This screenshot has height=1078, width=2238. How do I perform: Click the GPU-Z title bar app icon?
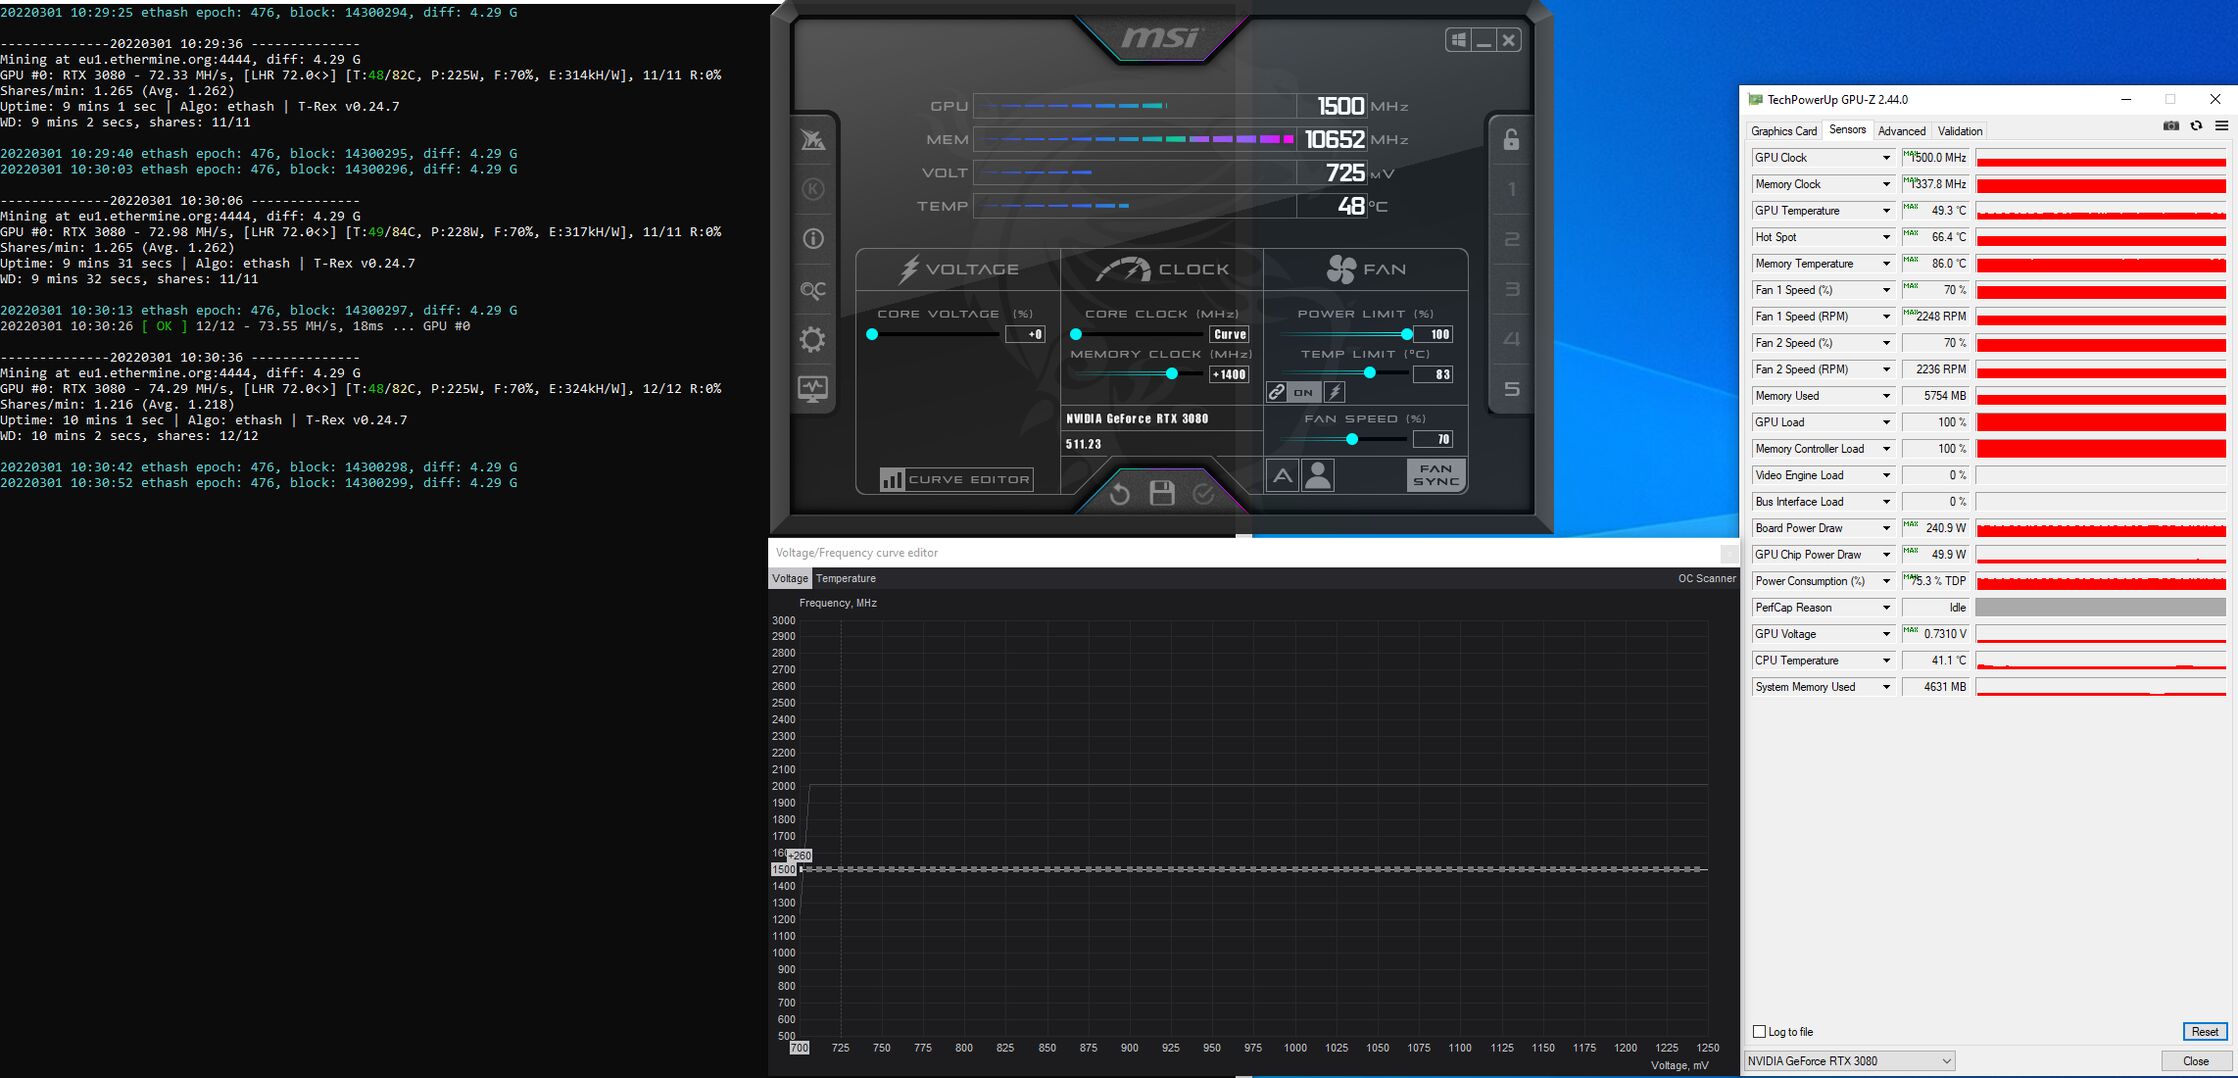1755,100
